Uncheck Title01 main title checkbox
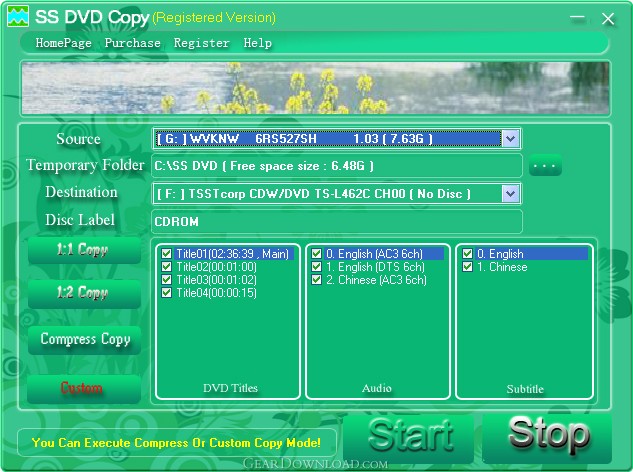The height and width of the screenshot is (472, 633). [x=166, y=254]
